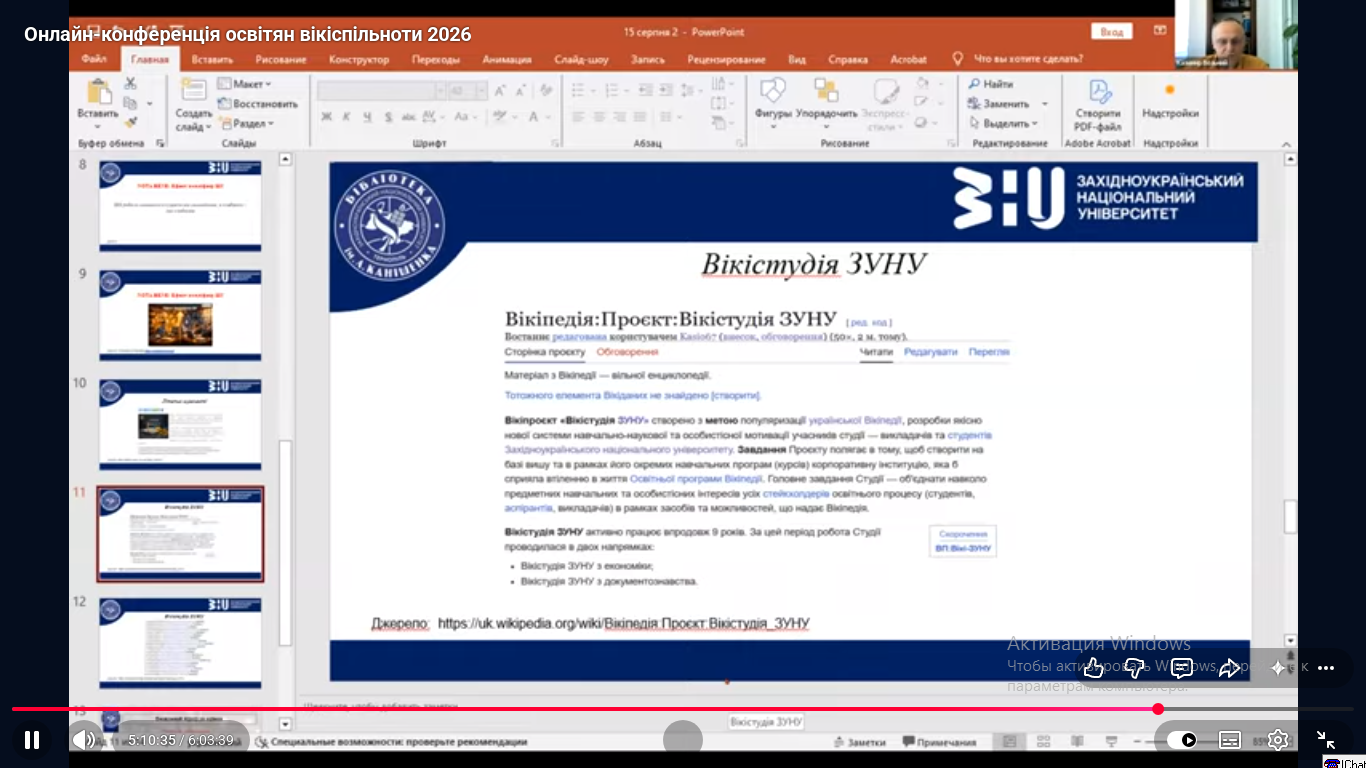This screenshot has height=768, width=1366.
Task: Open the Фигуры shapes gallery
Action: [x=773, y=103]
